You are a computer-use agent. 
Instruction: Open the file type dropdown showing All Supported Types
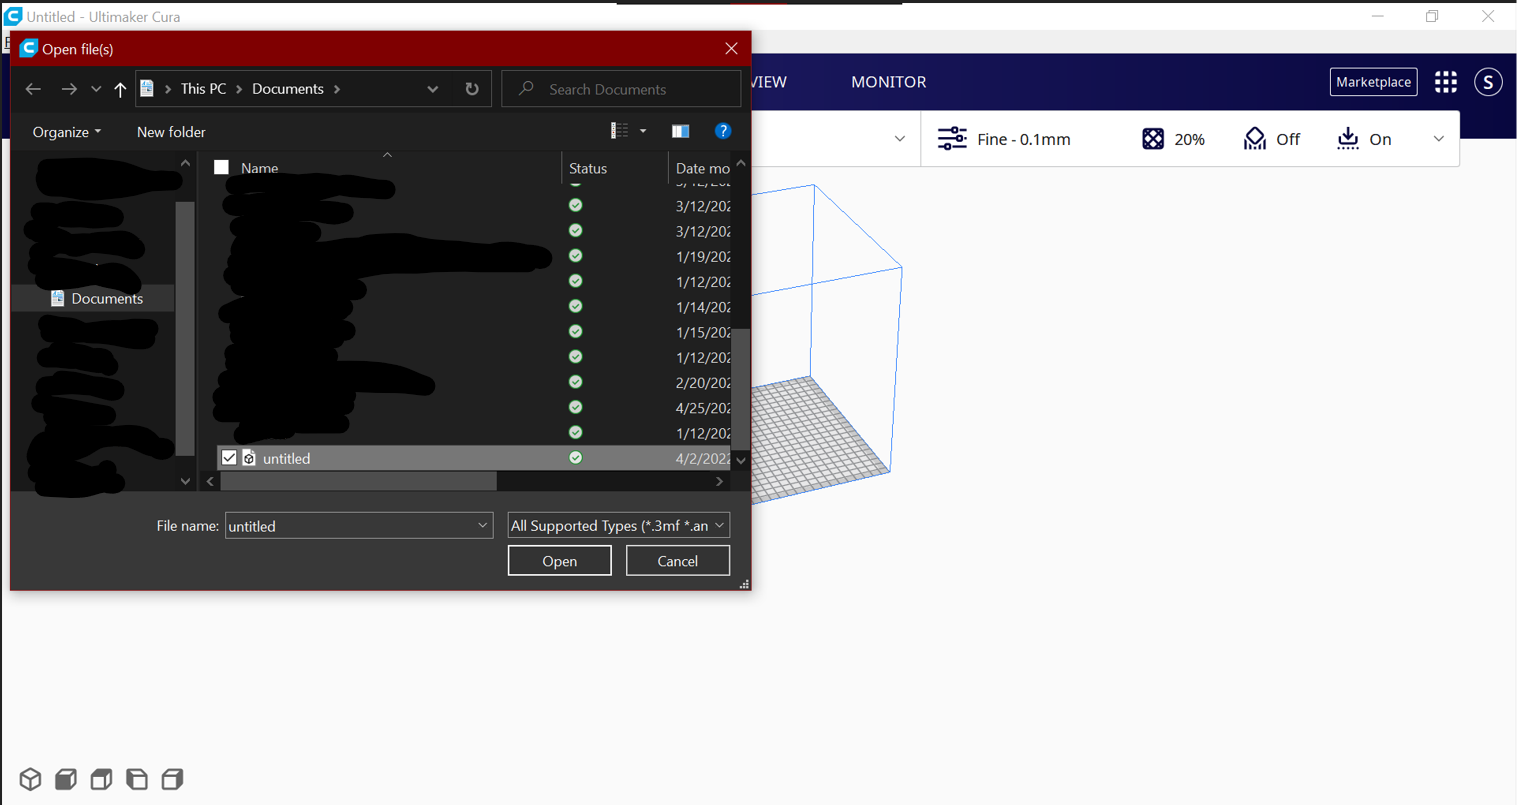(x=618, y=525)
